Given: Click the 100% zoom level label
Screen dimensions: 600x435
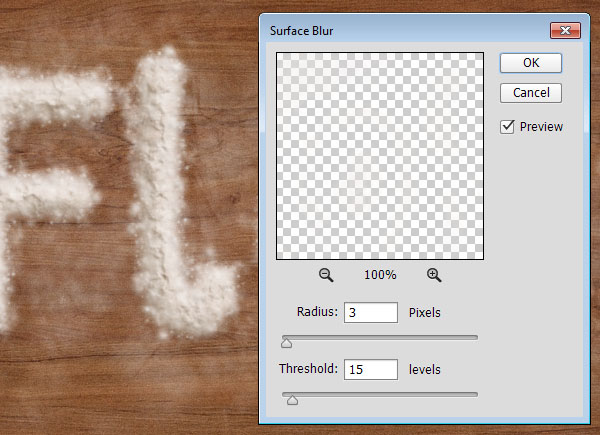Looking at the screenshot, I should pos(380,275).
